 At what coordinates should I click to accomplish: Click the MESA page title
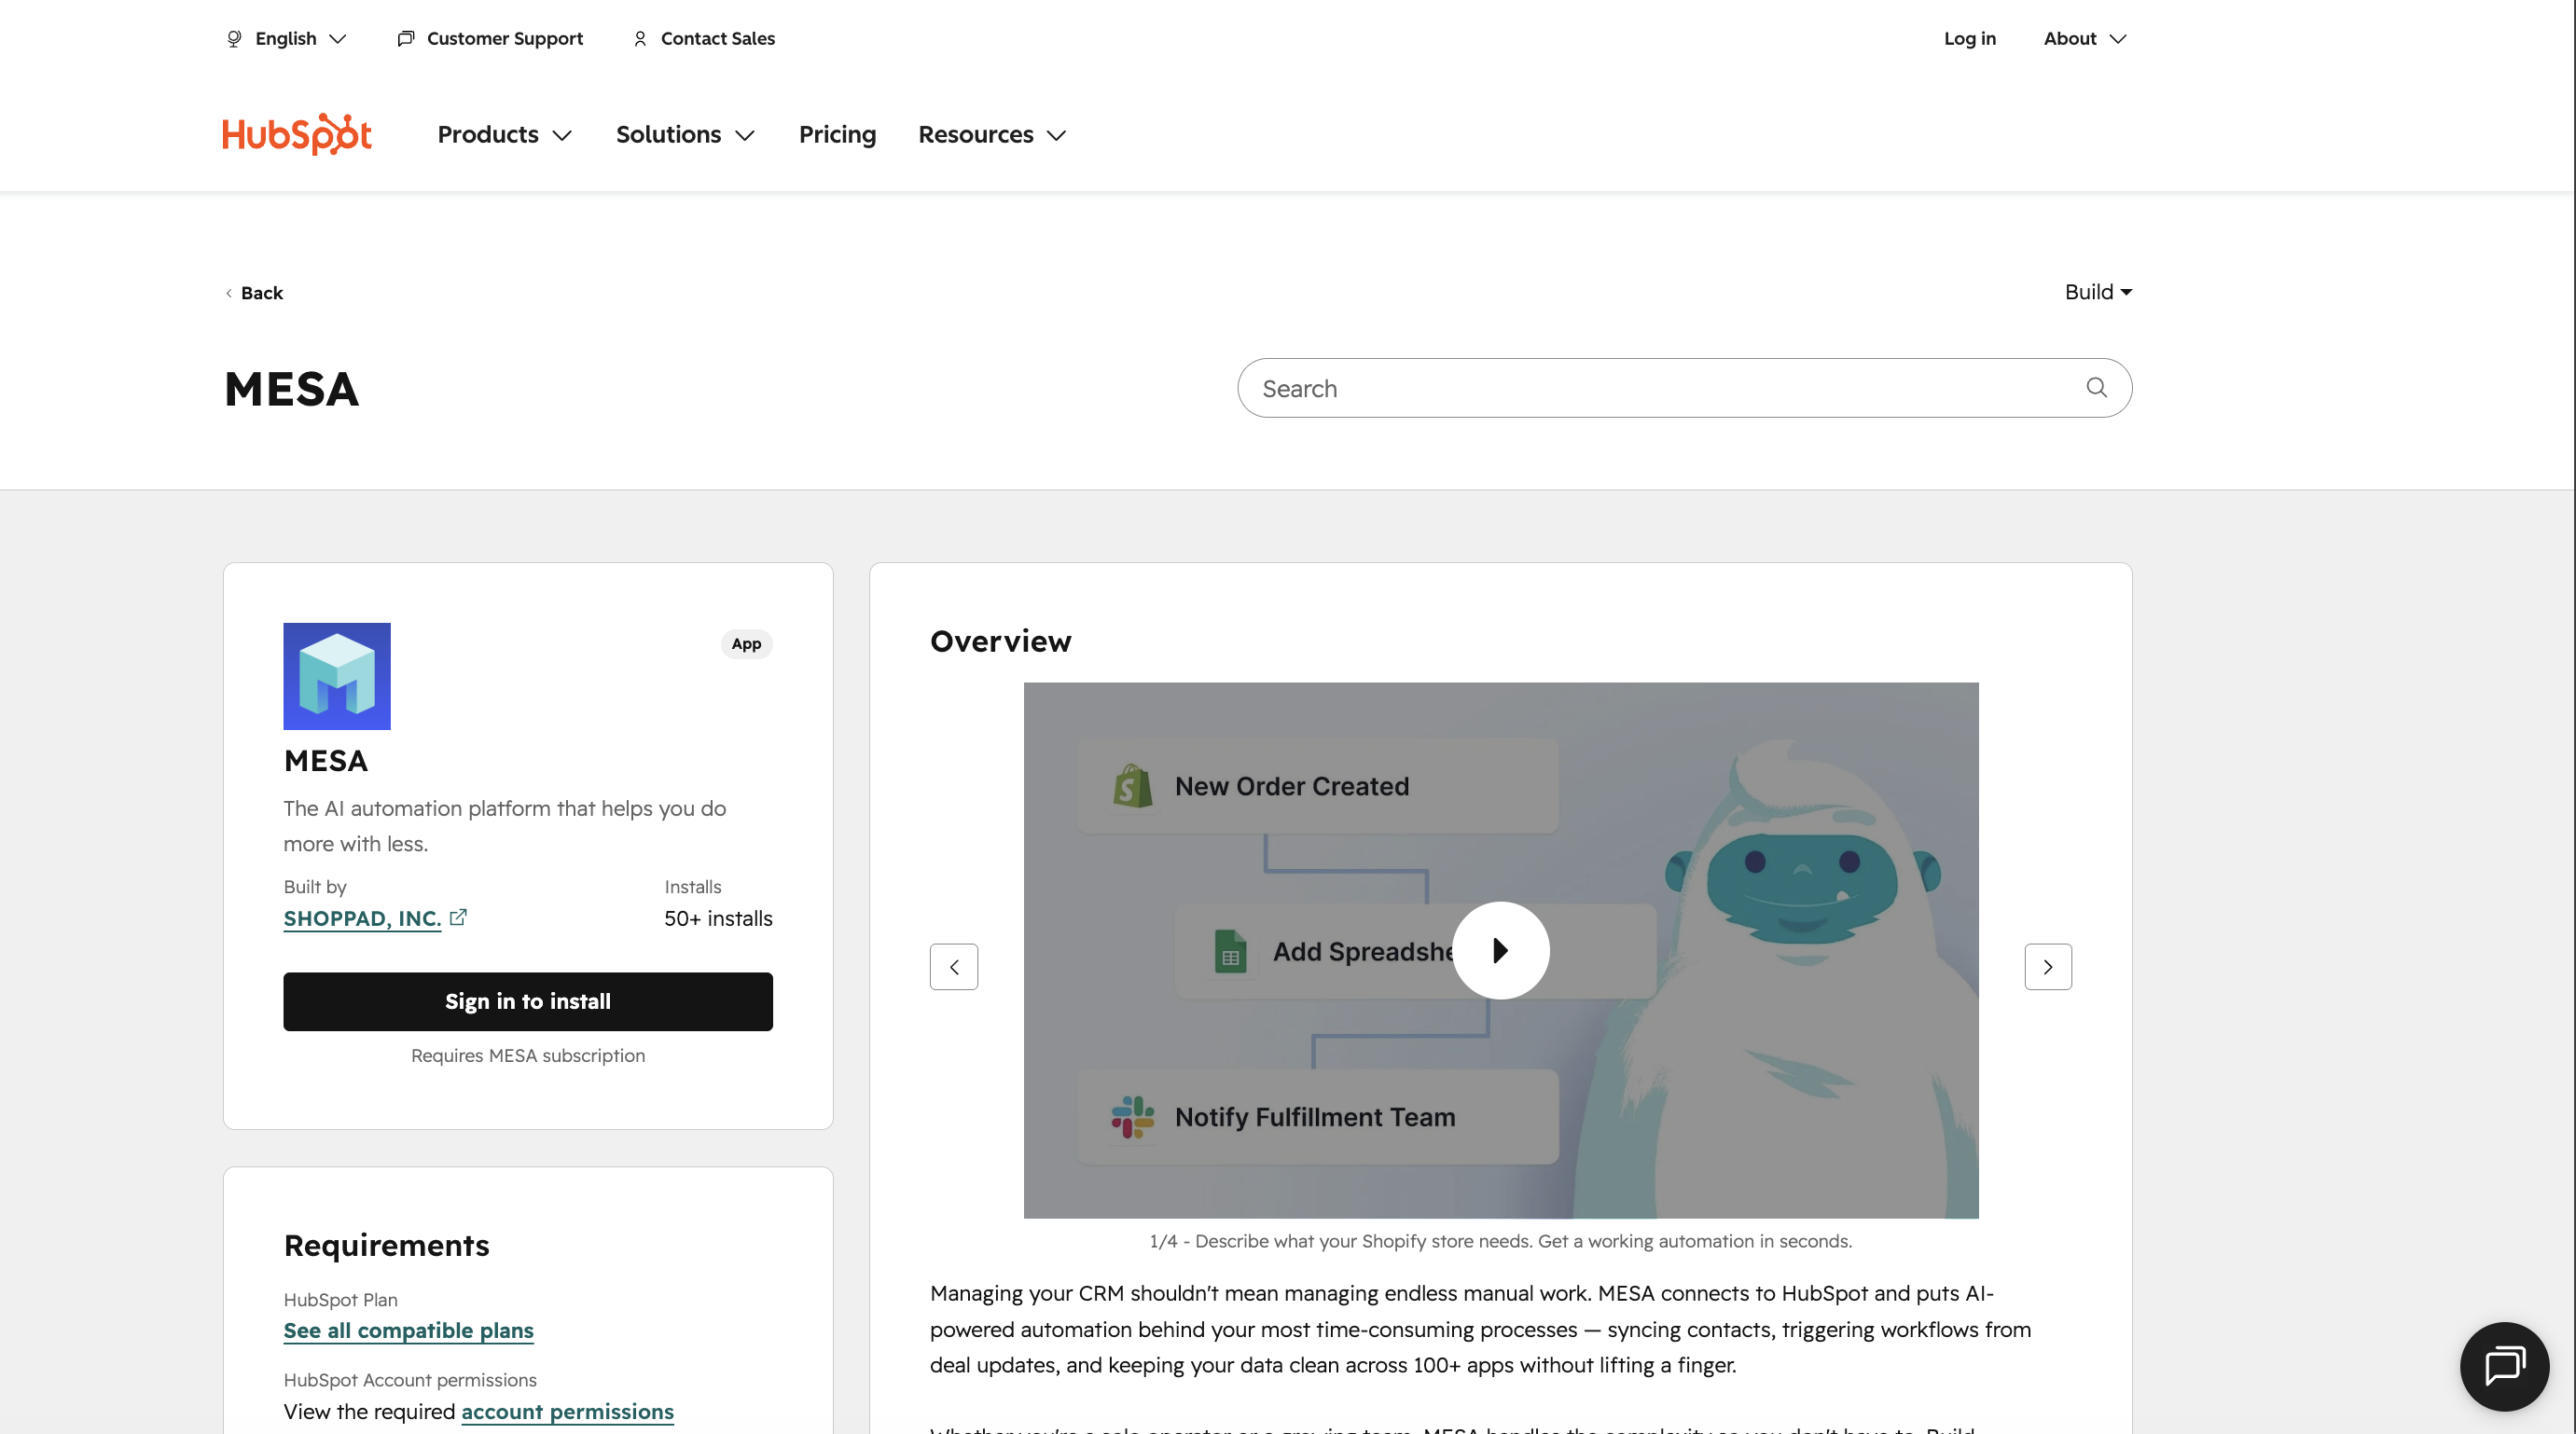tap(292, 389)
